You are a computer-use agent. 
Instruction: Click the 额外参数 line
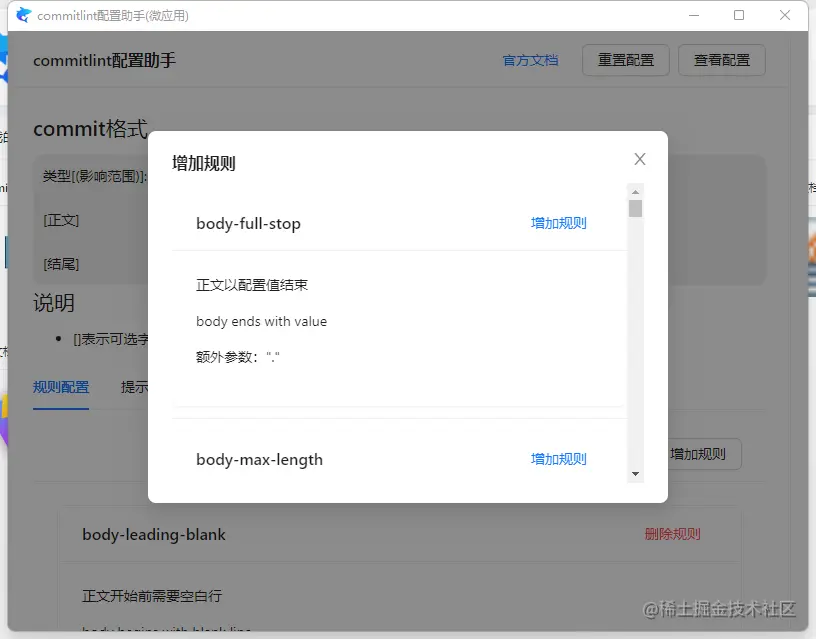click(238, 357)
